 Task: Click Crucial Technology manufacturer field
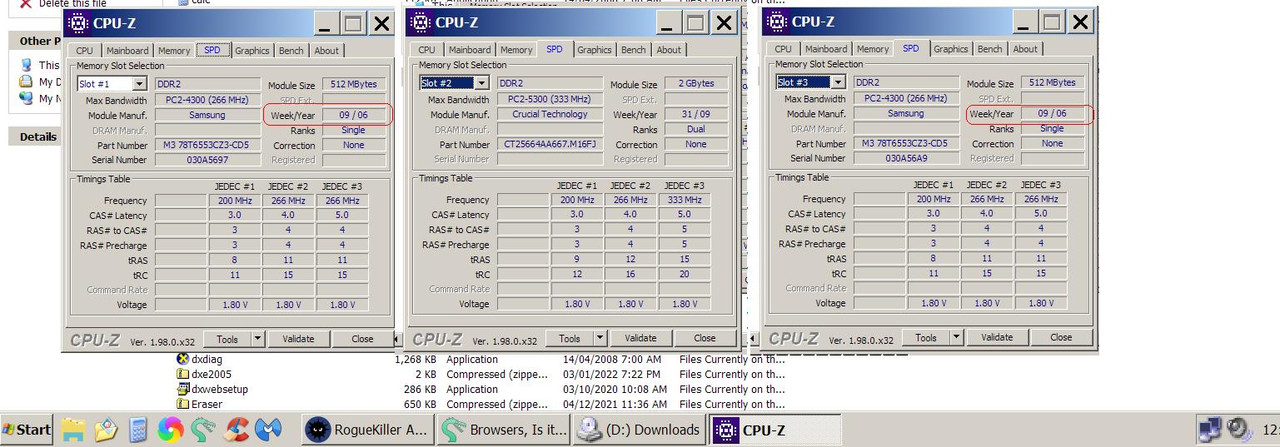click(550, 114)
